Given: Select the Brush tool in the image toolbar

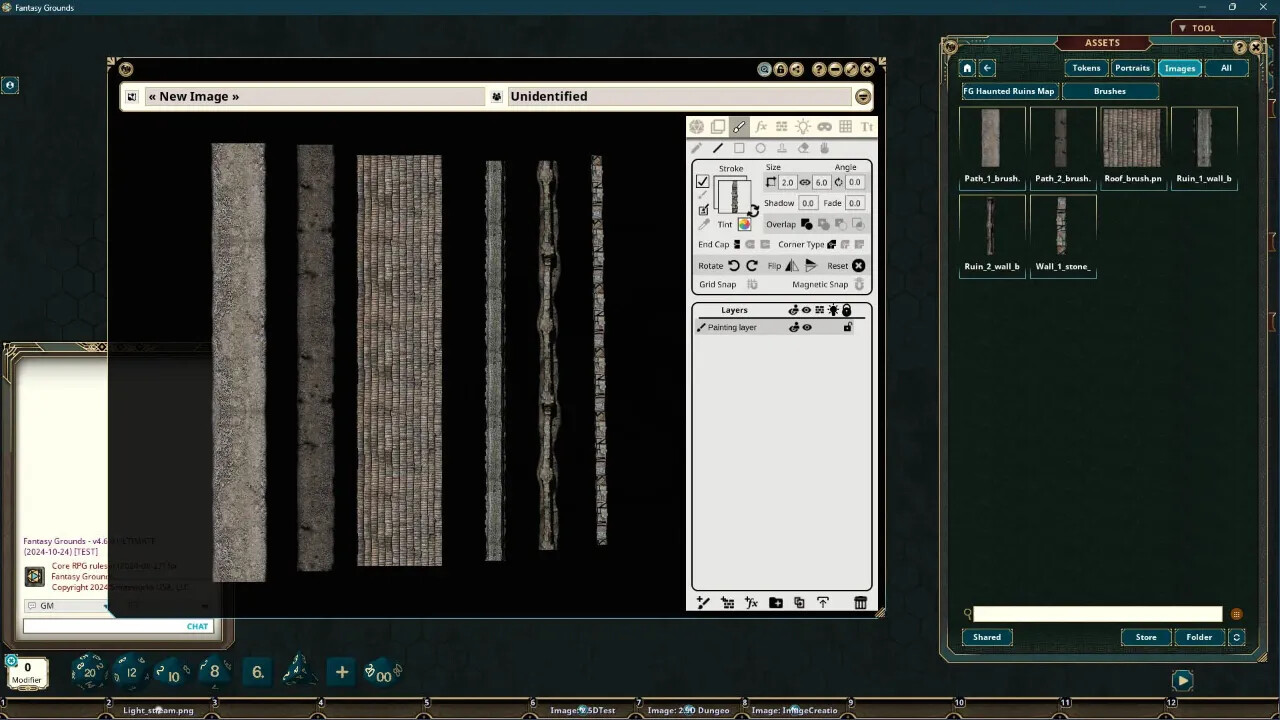Looking at the screenshot, I should point(738,127).
